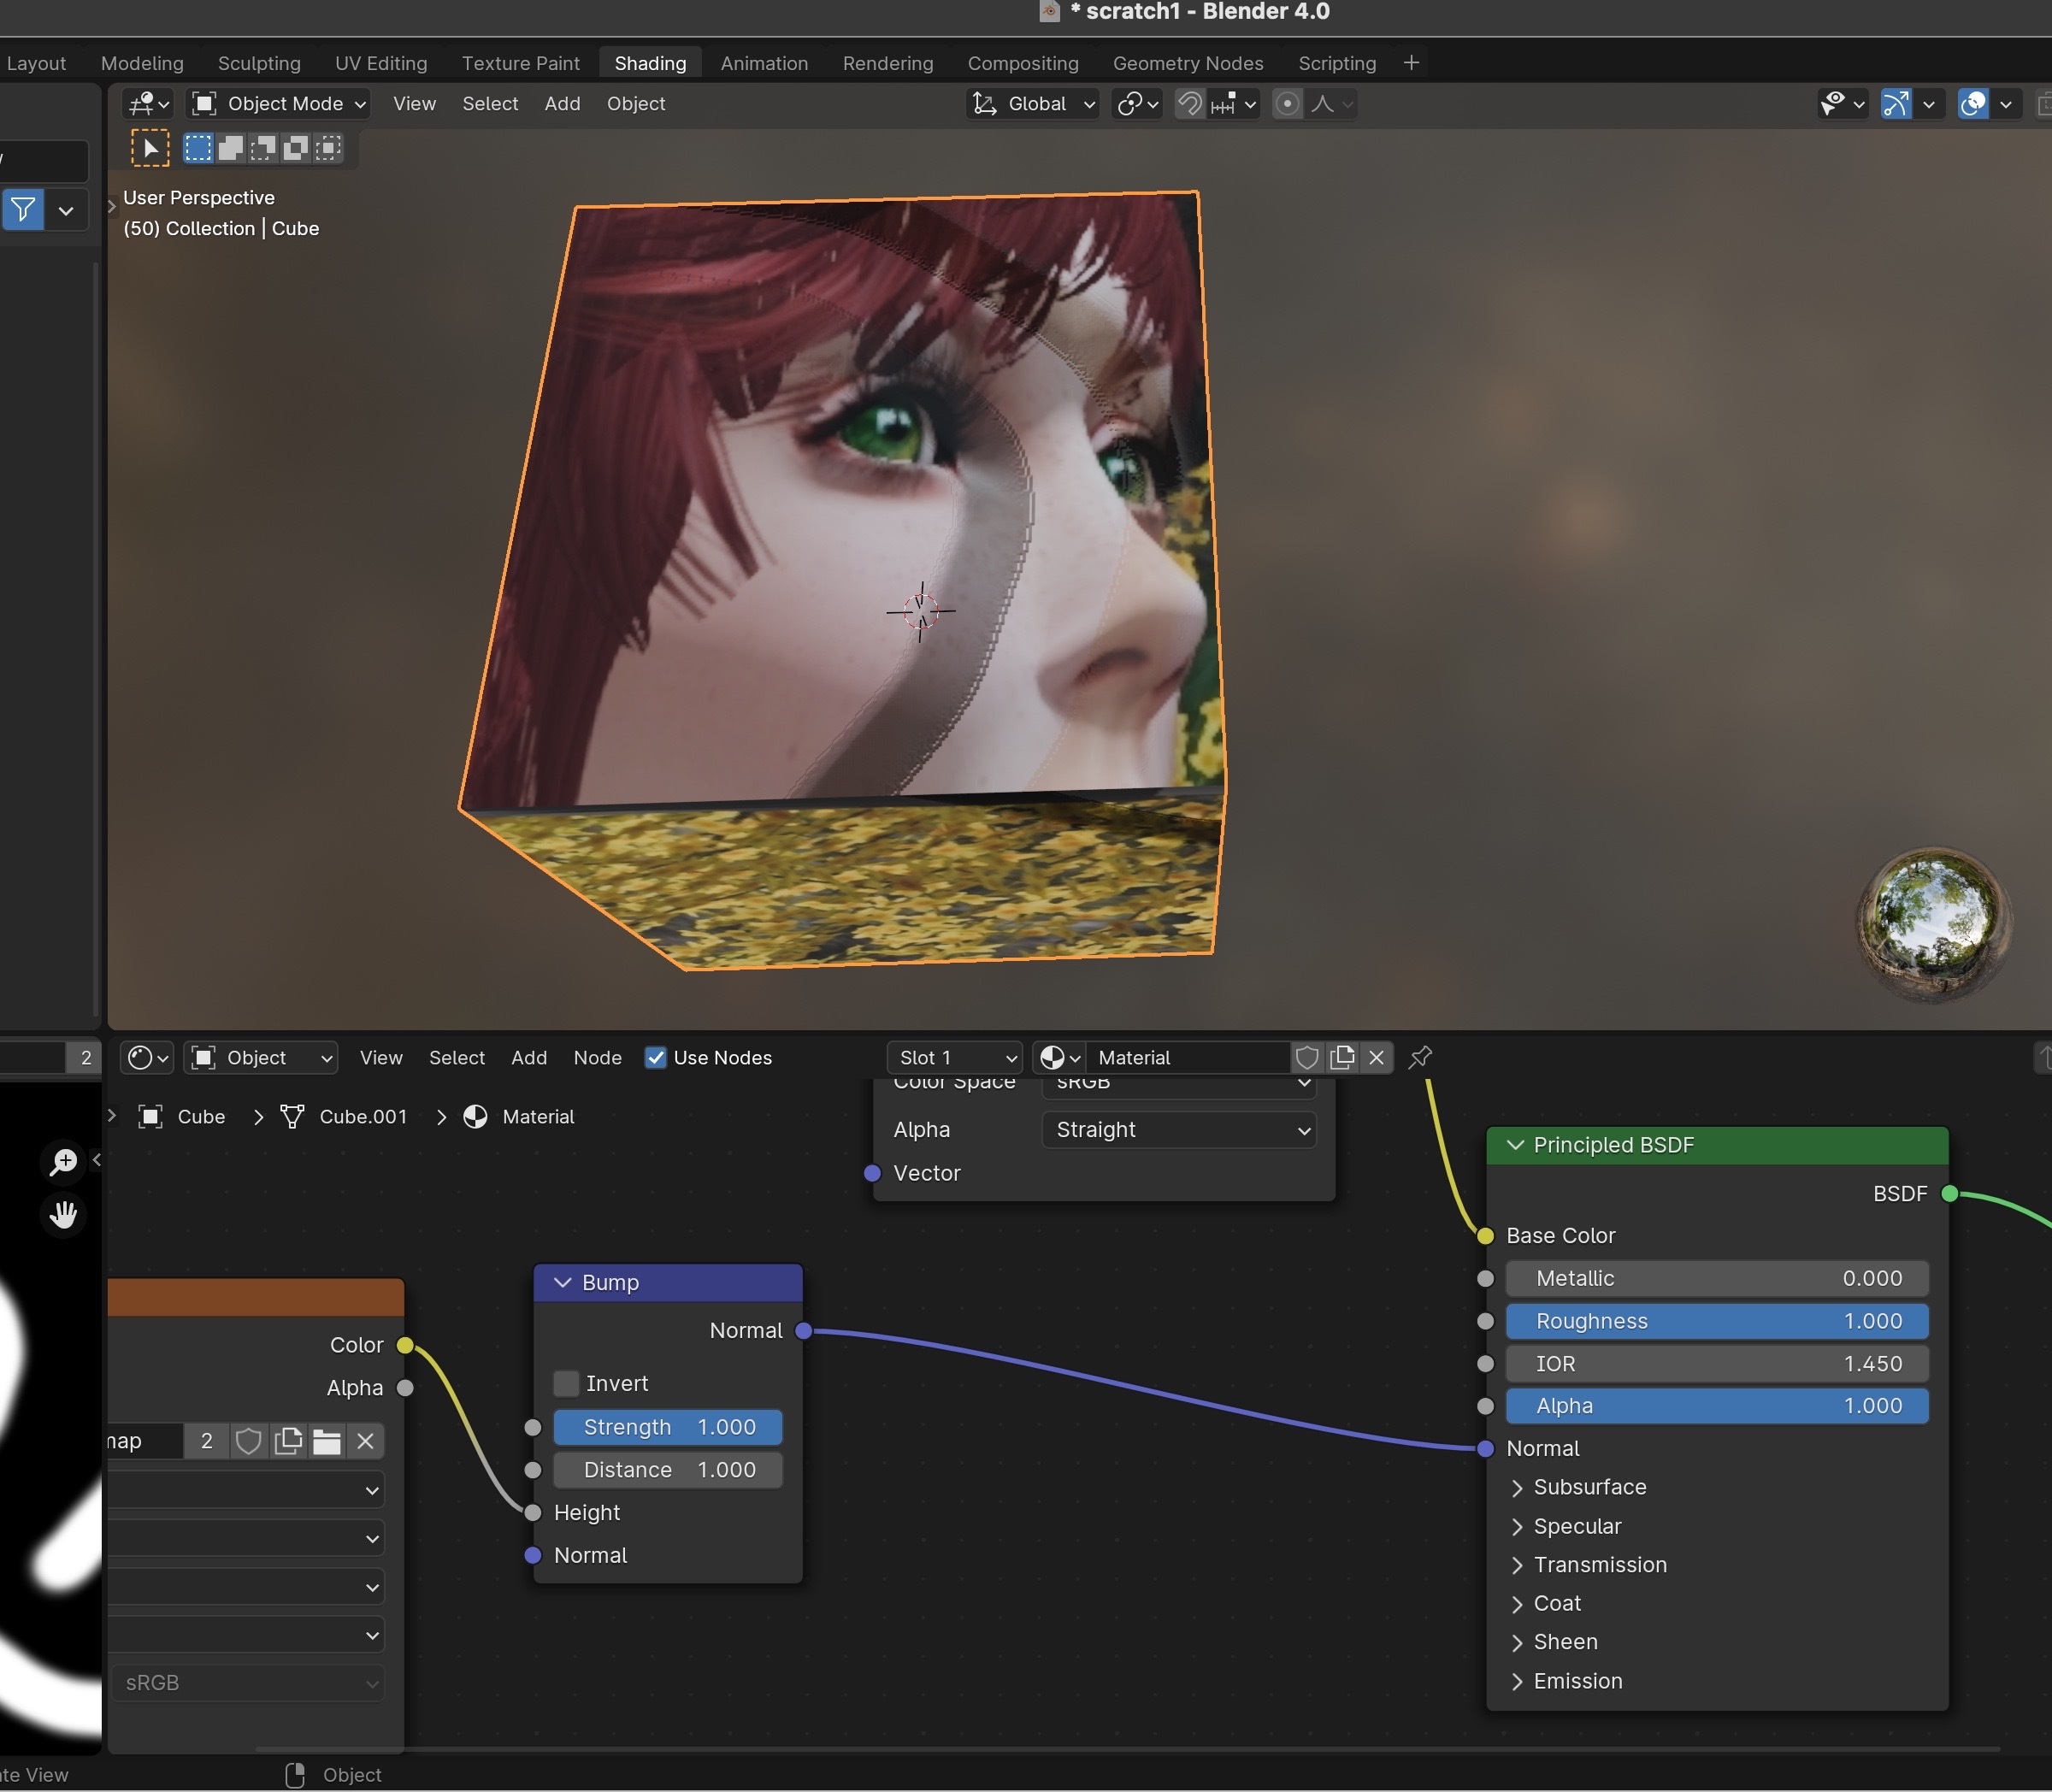The image size is (2052, 1792).
Task: Open the 3D viewport editor type menu
Action: pos(149,104)
